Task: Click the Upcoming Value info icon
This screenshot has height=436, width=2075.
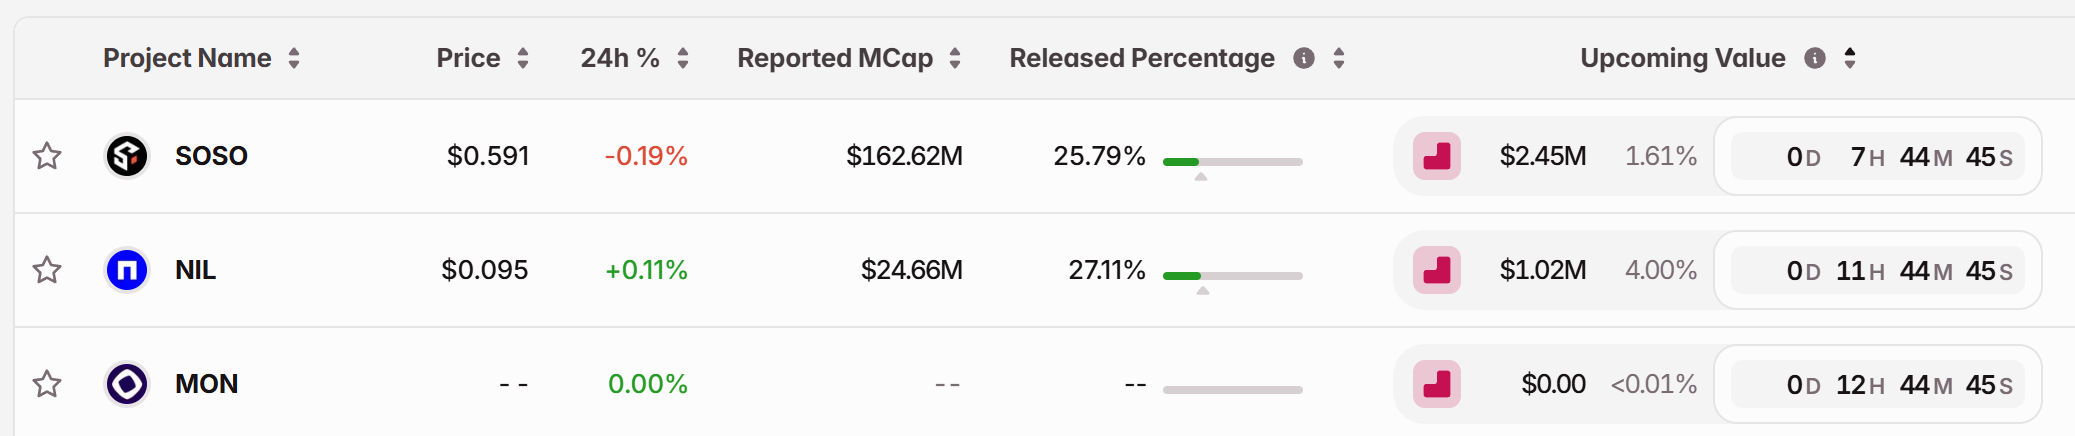Action: tap(1815, 58)
